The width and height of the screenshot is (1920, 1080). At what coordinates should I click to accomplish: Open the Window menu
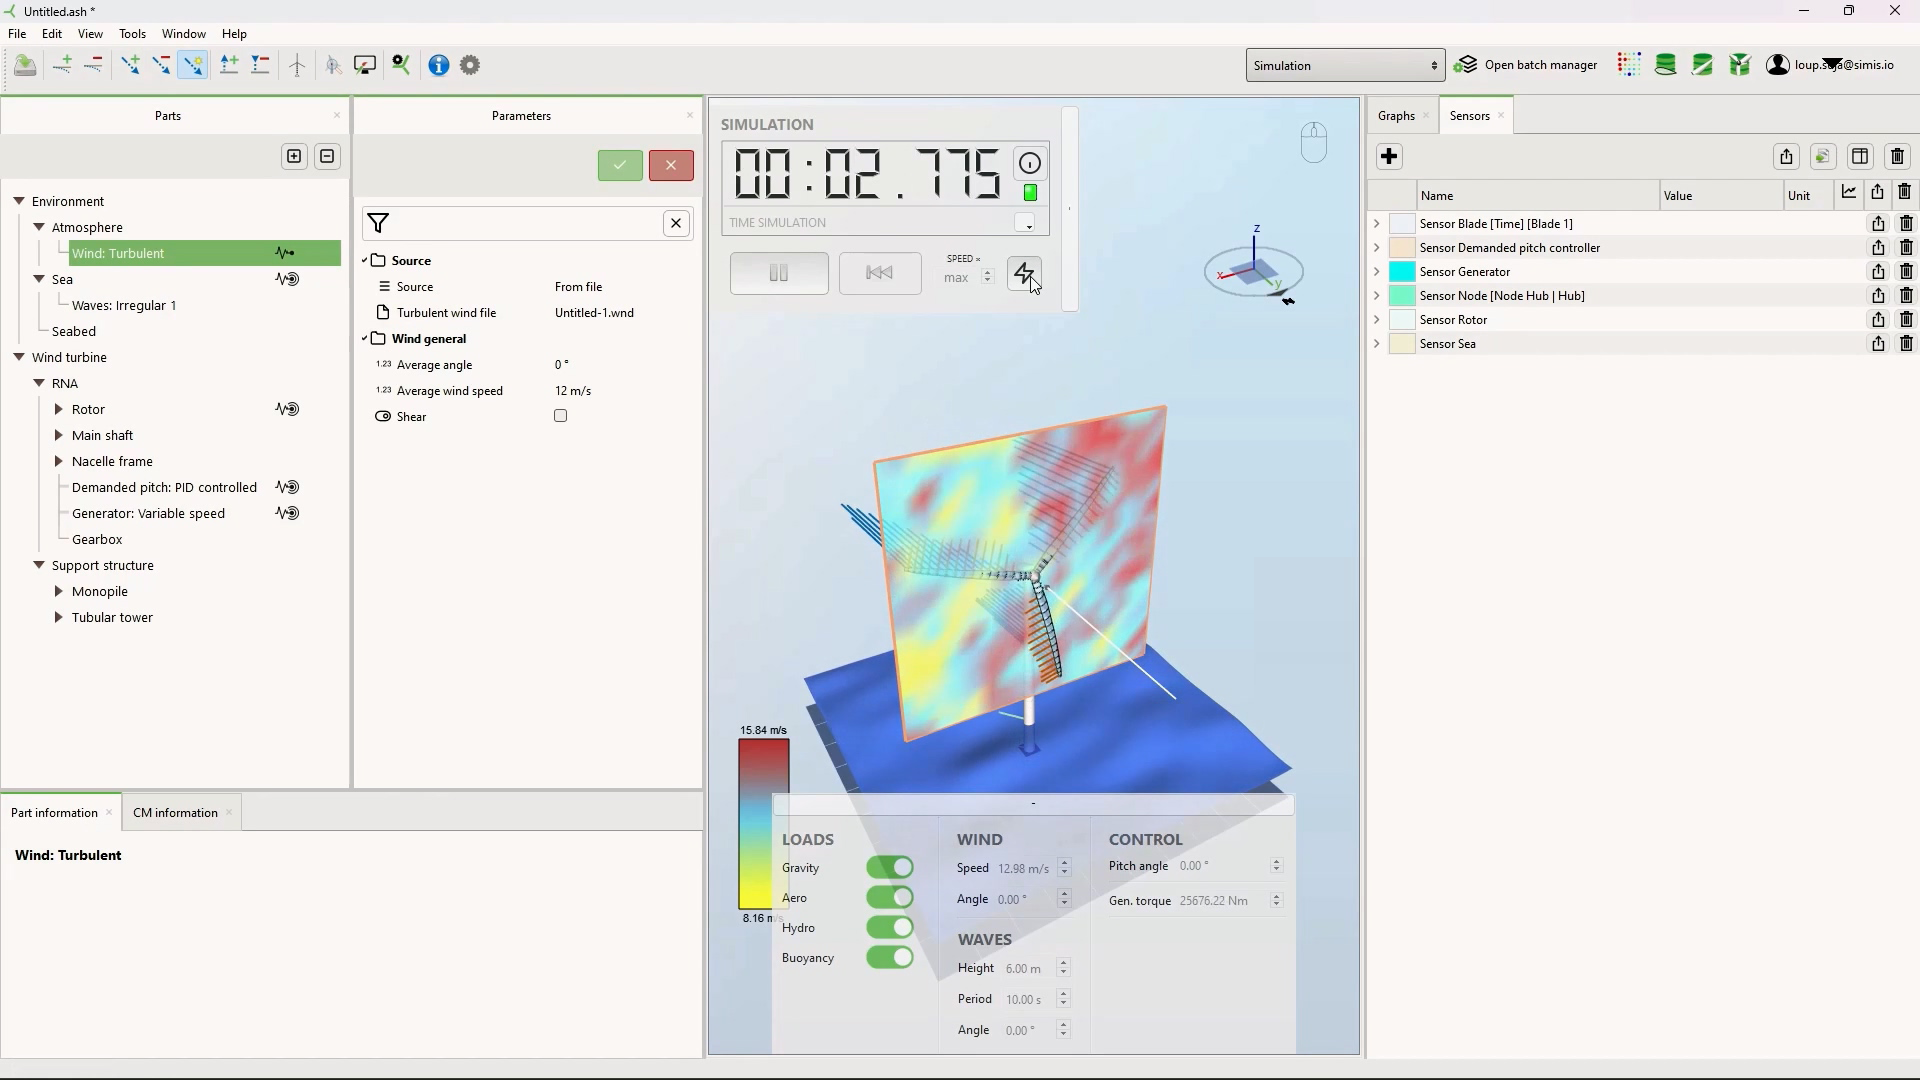(x=184, y=34)
